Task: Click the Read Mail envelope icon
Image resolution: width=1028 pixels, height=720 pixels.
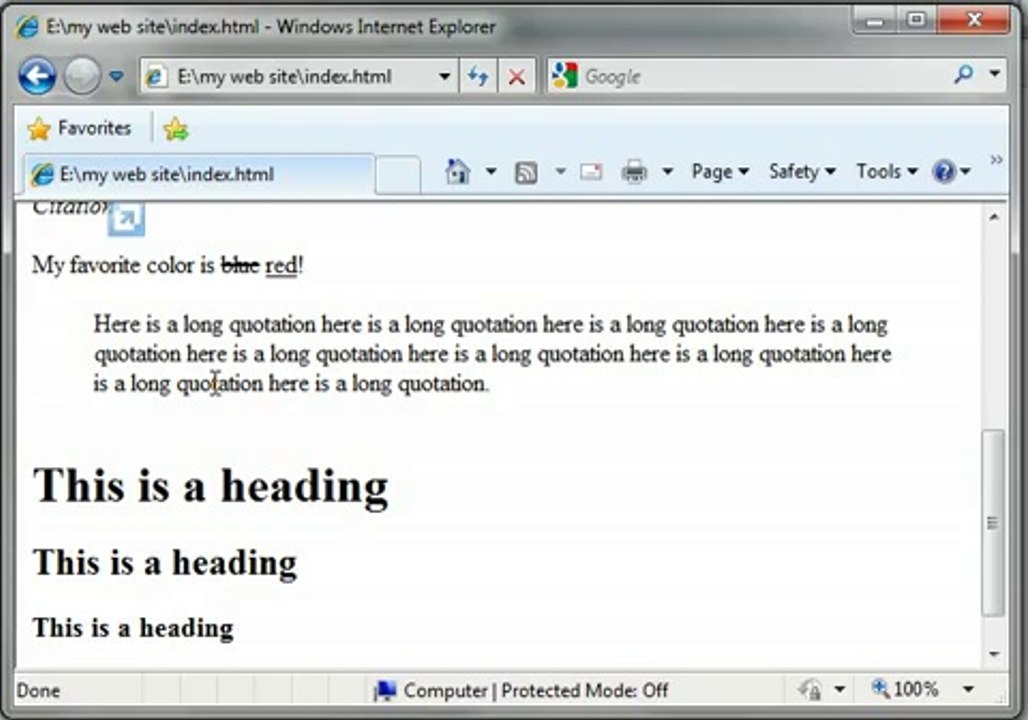Action: (591, 172)
